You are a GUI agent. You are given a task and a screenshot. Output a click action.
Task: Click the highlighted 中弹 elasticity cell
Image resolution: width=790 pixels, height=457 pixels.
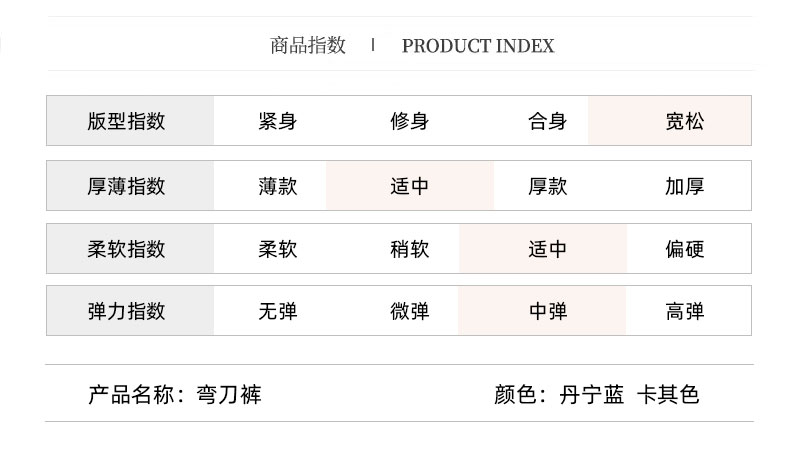(547, 311)
